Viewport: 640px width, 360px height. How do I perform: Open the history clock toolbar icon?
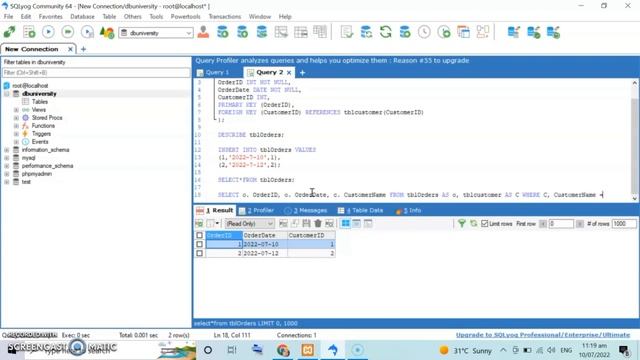[x=424, y=32]
